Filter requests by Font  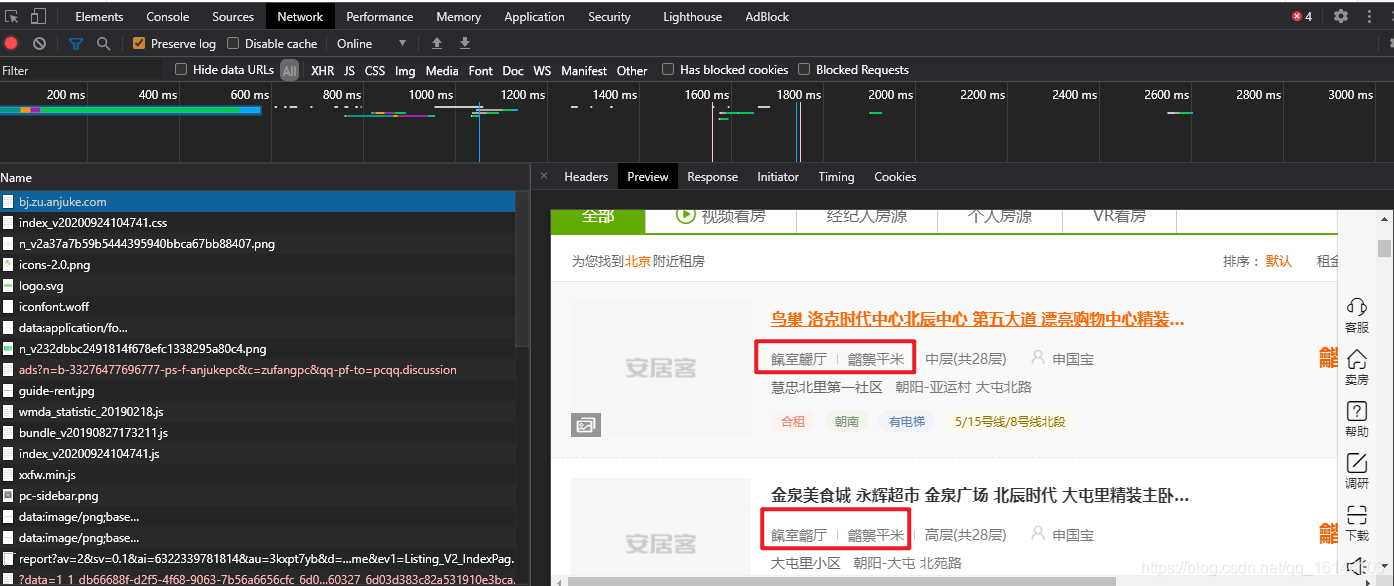[481, 71]
